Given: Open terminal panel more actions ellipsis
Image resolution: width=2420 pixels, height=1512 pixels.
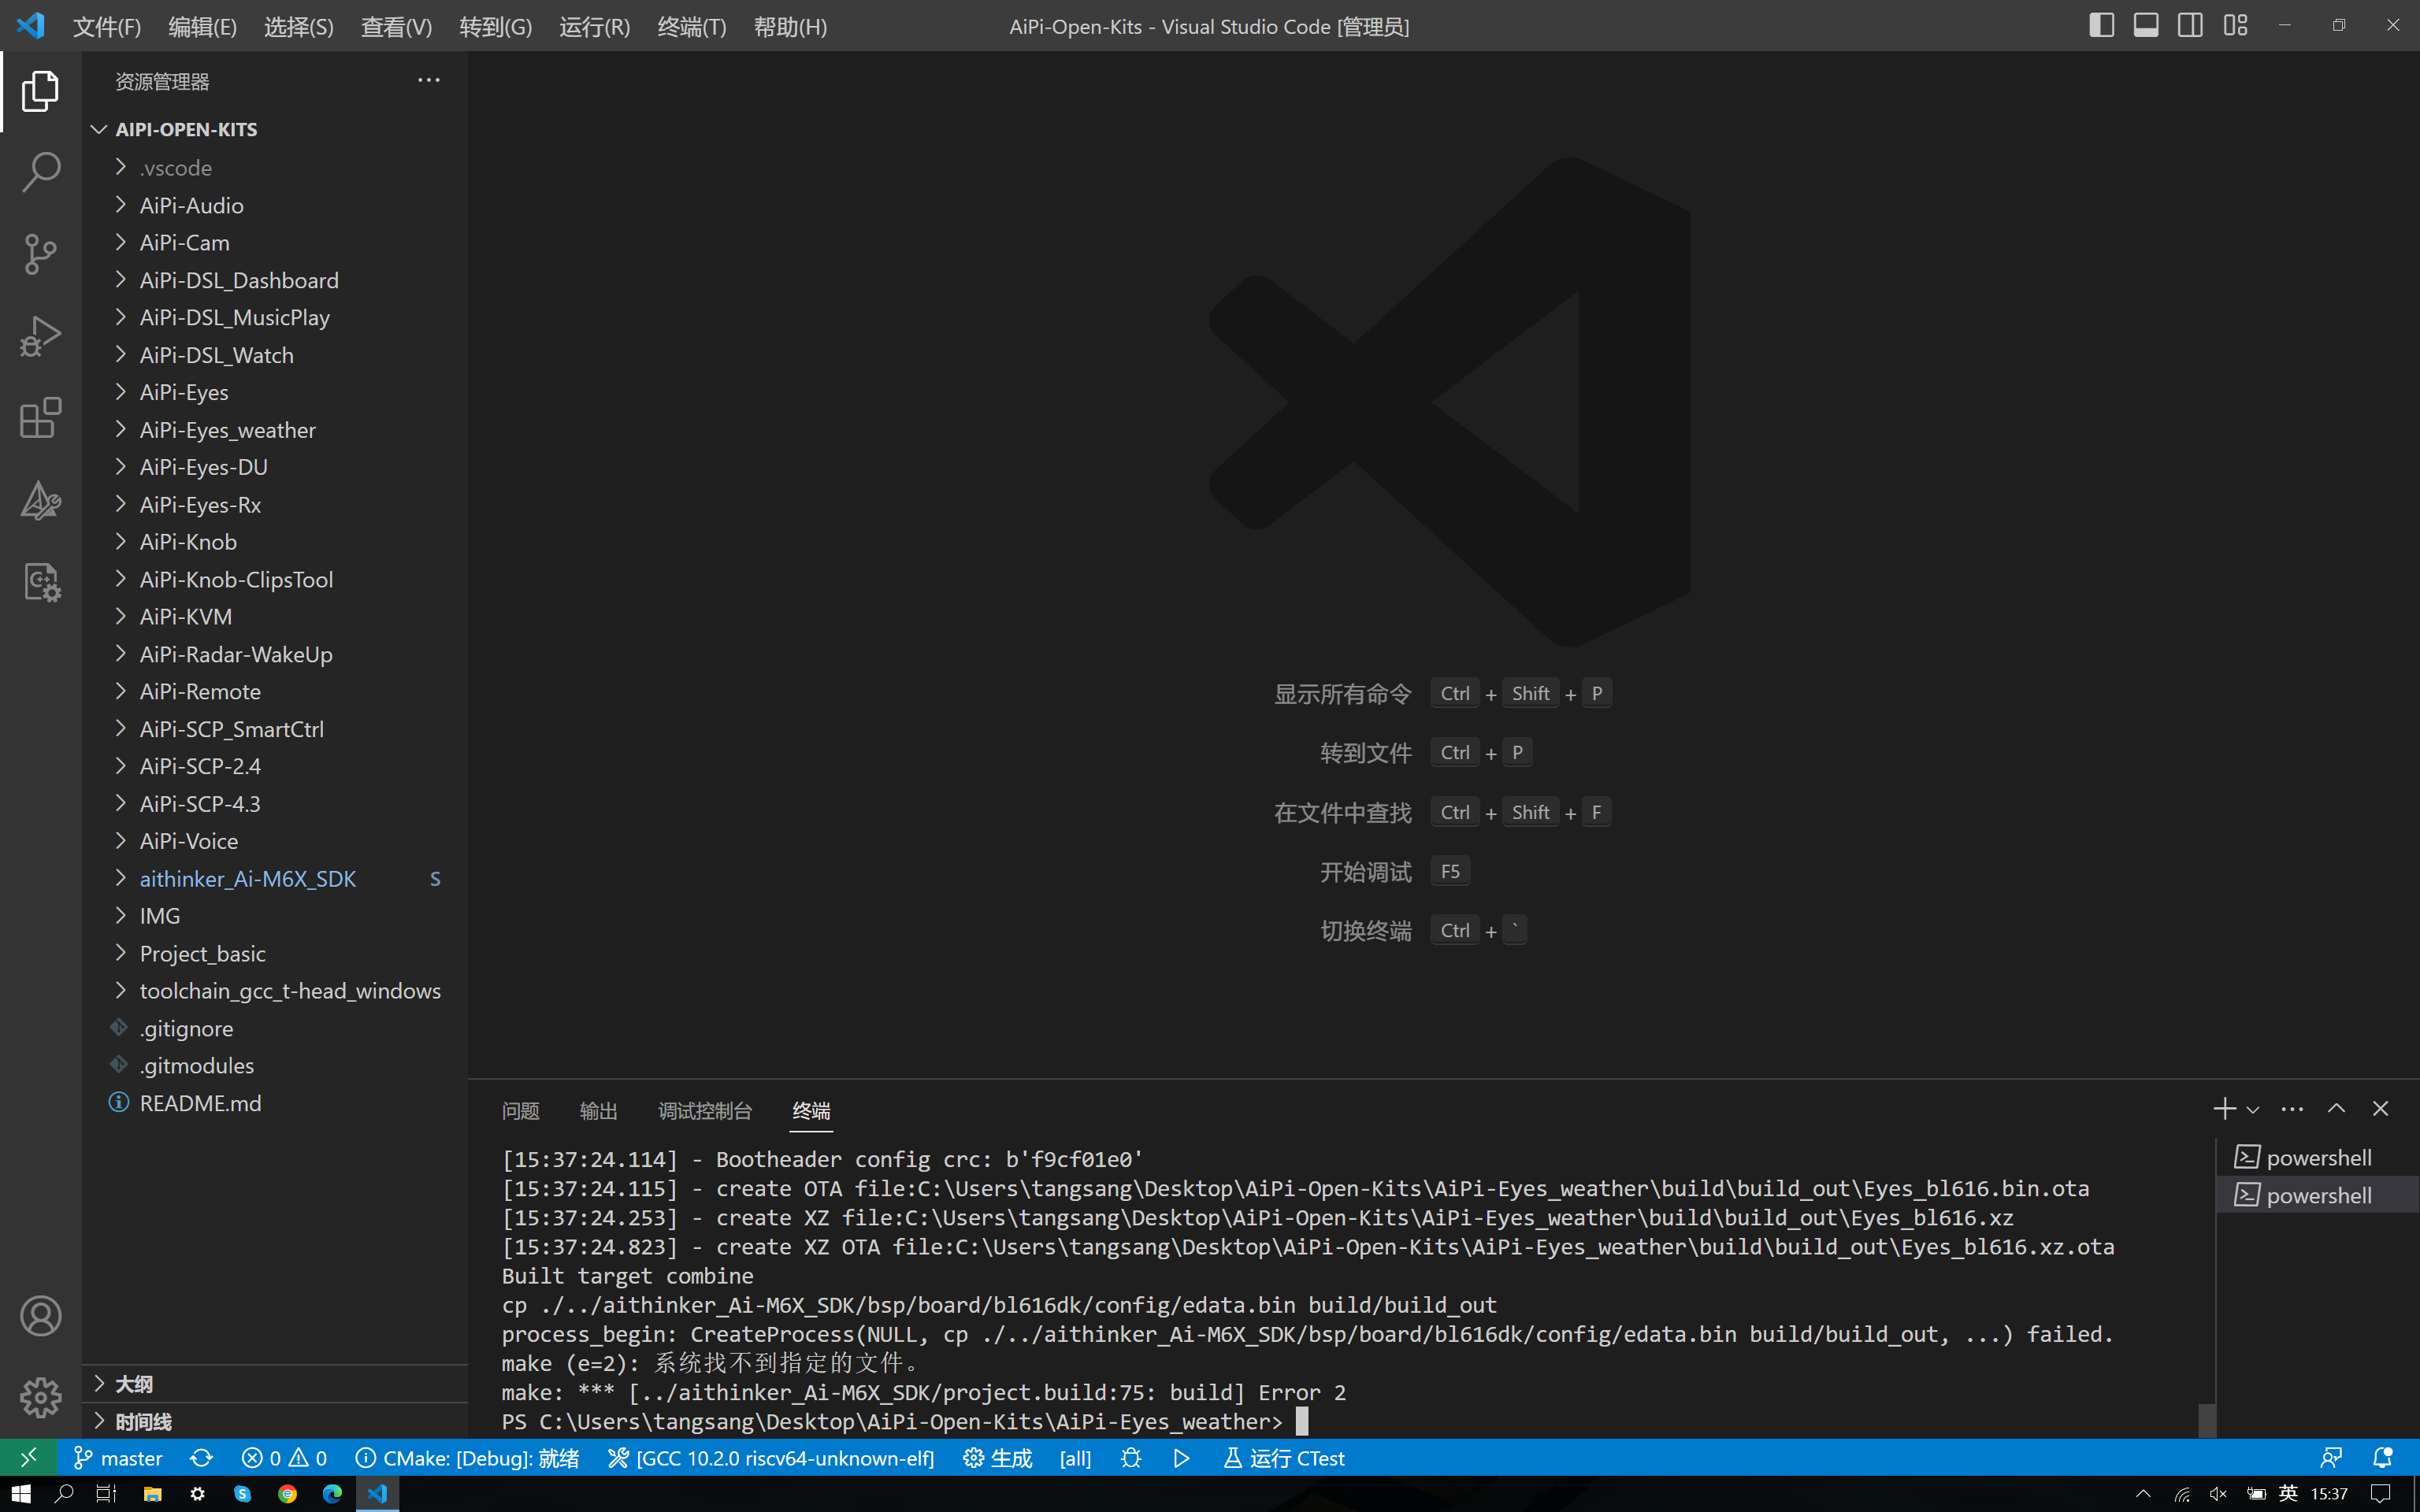Looking at the screenshot, I should [2292, 1109].
